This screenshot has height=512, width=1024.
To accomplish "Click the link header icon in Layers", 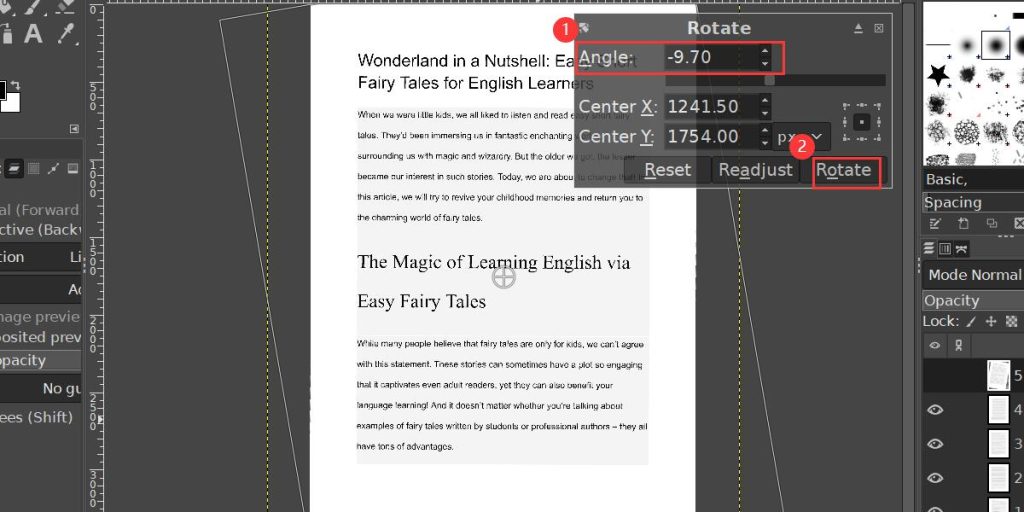I will (x=958, y=345).
